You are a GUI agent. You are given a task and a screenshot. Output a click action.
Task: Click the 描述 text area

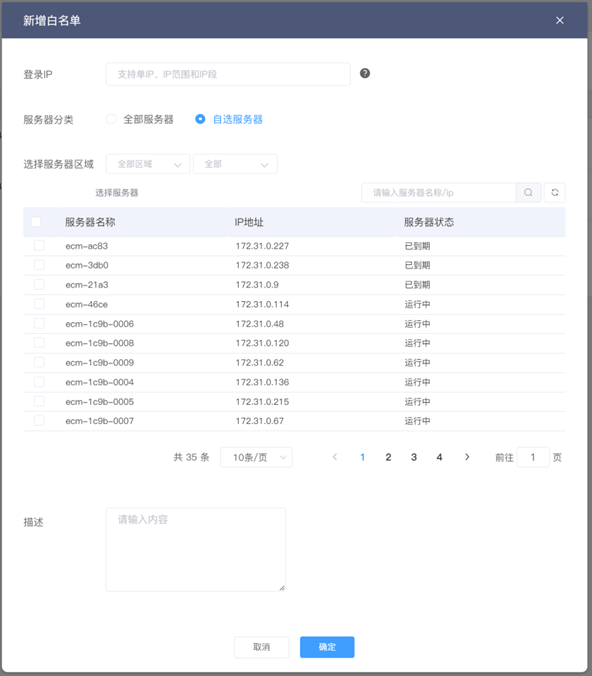[196, 550]
